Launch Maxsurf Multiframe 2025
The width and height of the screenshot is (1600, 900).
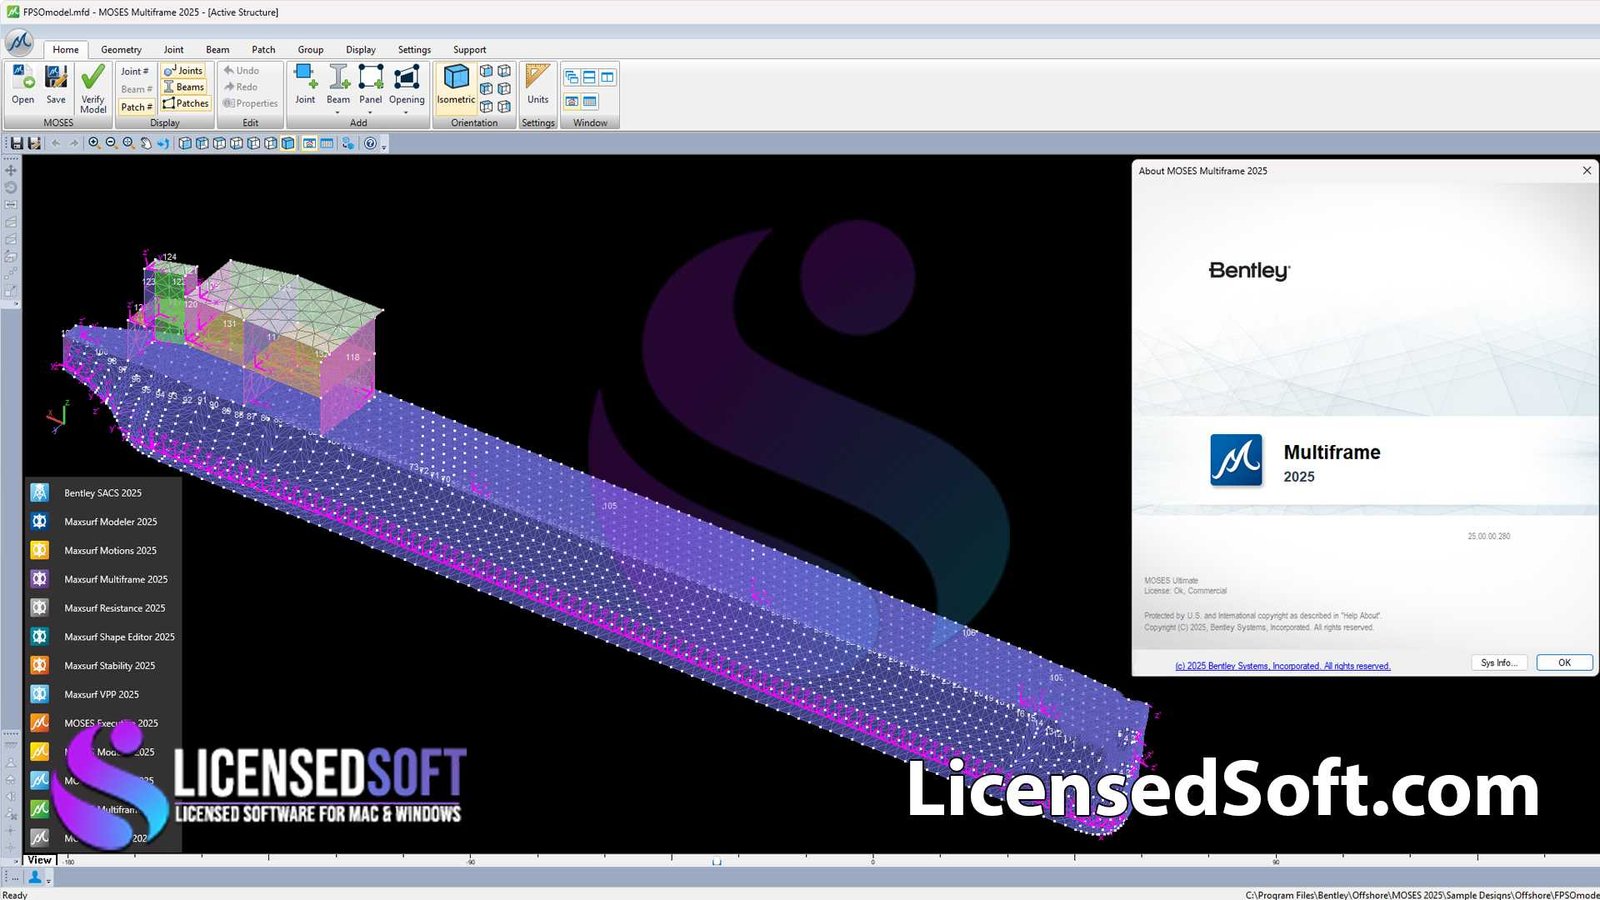tap(103, 579)
